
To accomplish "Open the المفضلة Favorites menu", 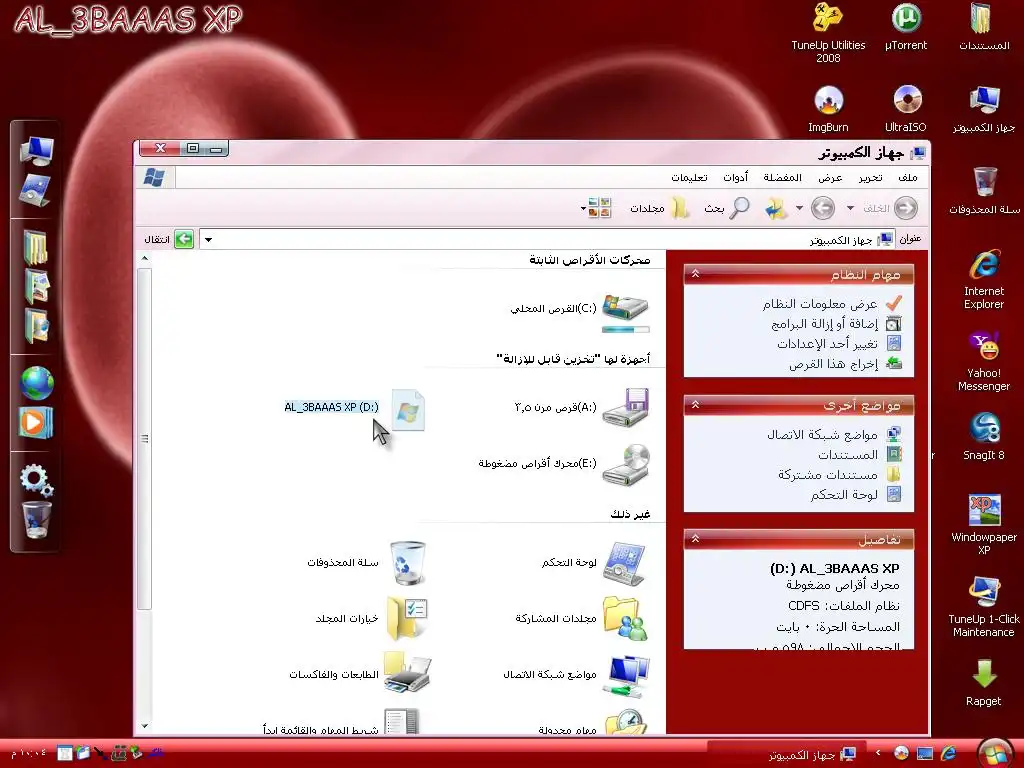I will [x=782, y=178].
